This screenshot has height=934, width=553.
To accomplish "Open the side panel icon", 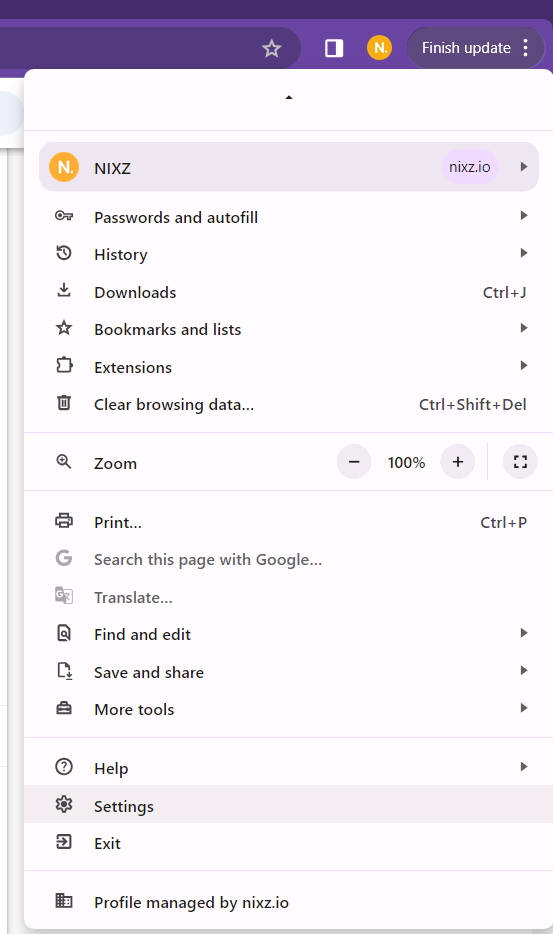I will coord(334,48).
